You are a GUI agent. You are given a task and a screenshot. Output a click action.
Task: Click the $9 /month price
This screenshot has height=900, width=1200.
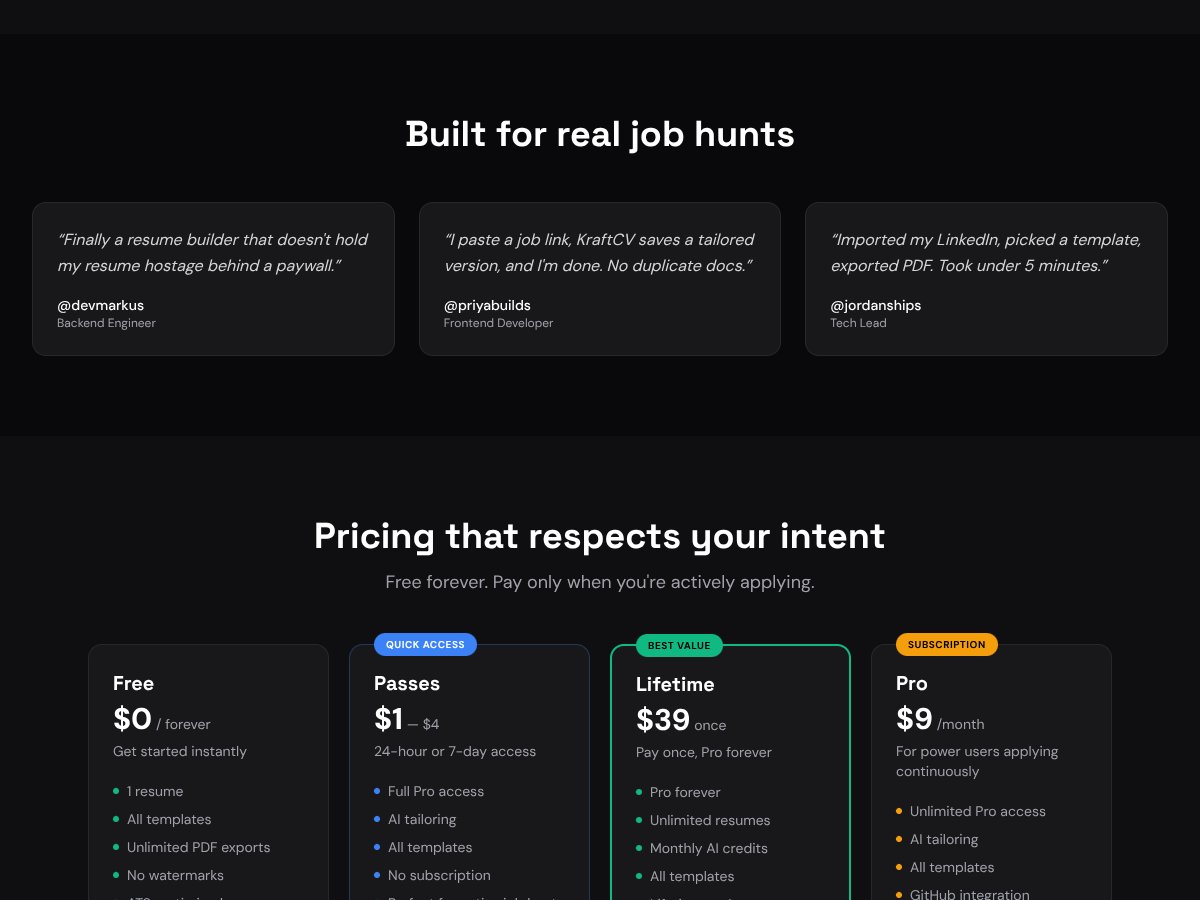click(x=939, y=720)
